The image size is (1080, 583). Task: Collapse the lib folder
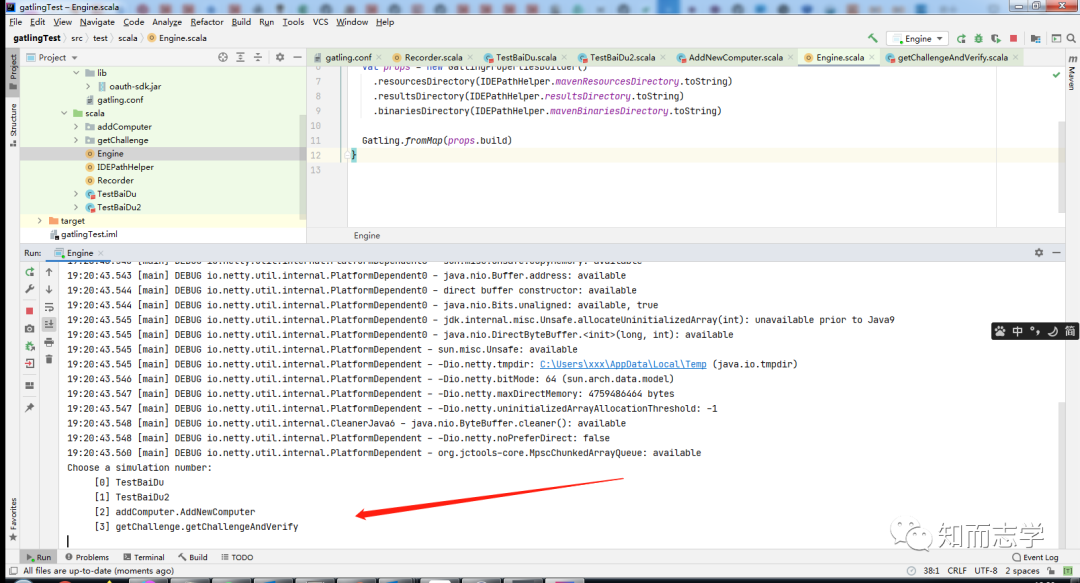tap(76, 72)
